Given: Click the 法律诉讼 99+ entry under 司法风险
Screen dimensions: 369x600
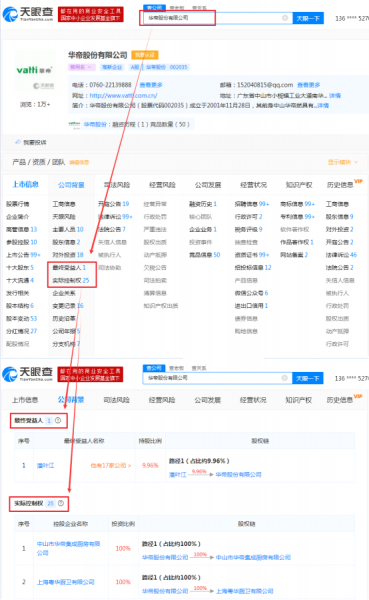Looking at the screenshot, I should [115, 217].
